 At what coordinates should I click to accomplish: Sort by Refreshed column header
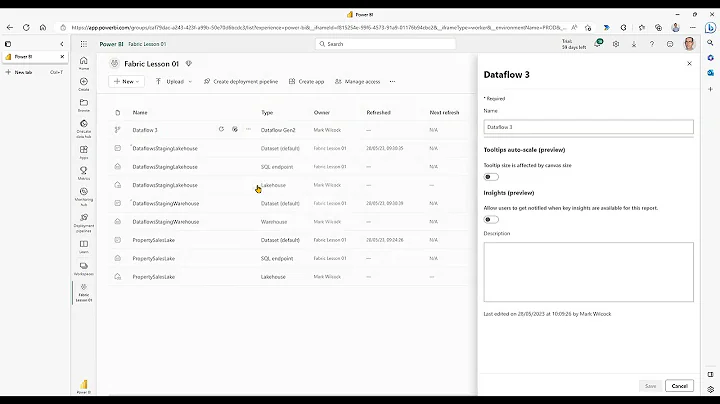pyautogui.click(x=378, y=112)
